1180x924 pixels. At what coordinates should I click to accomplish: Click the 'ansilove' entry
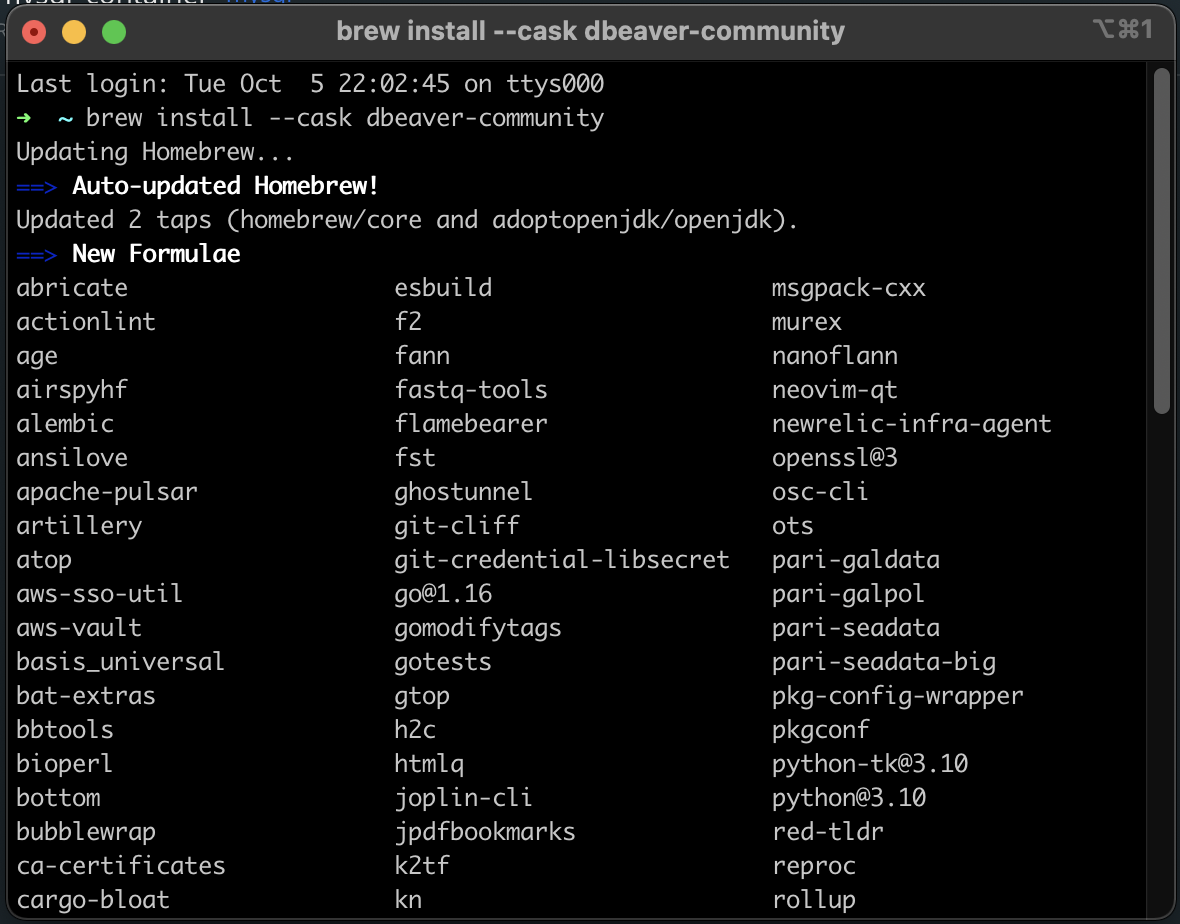[x=72, y=457]
